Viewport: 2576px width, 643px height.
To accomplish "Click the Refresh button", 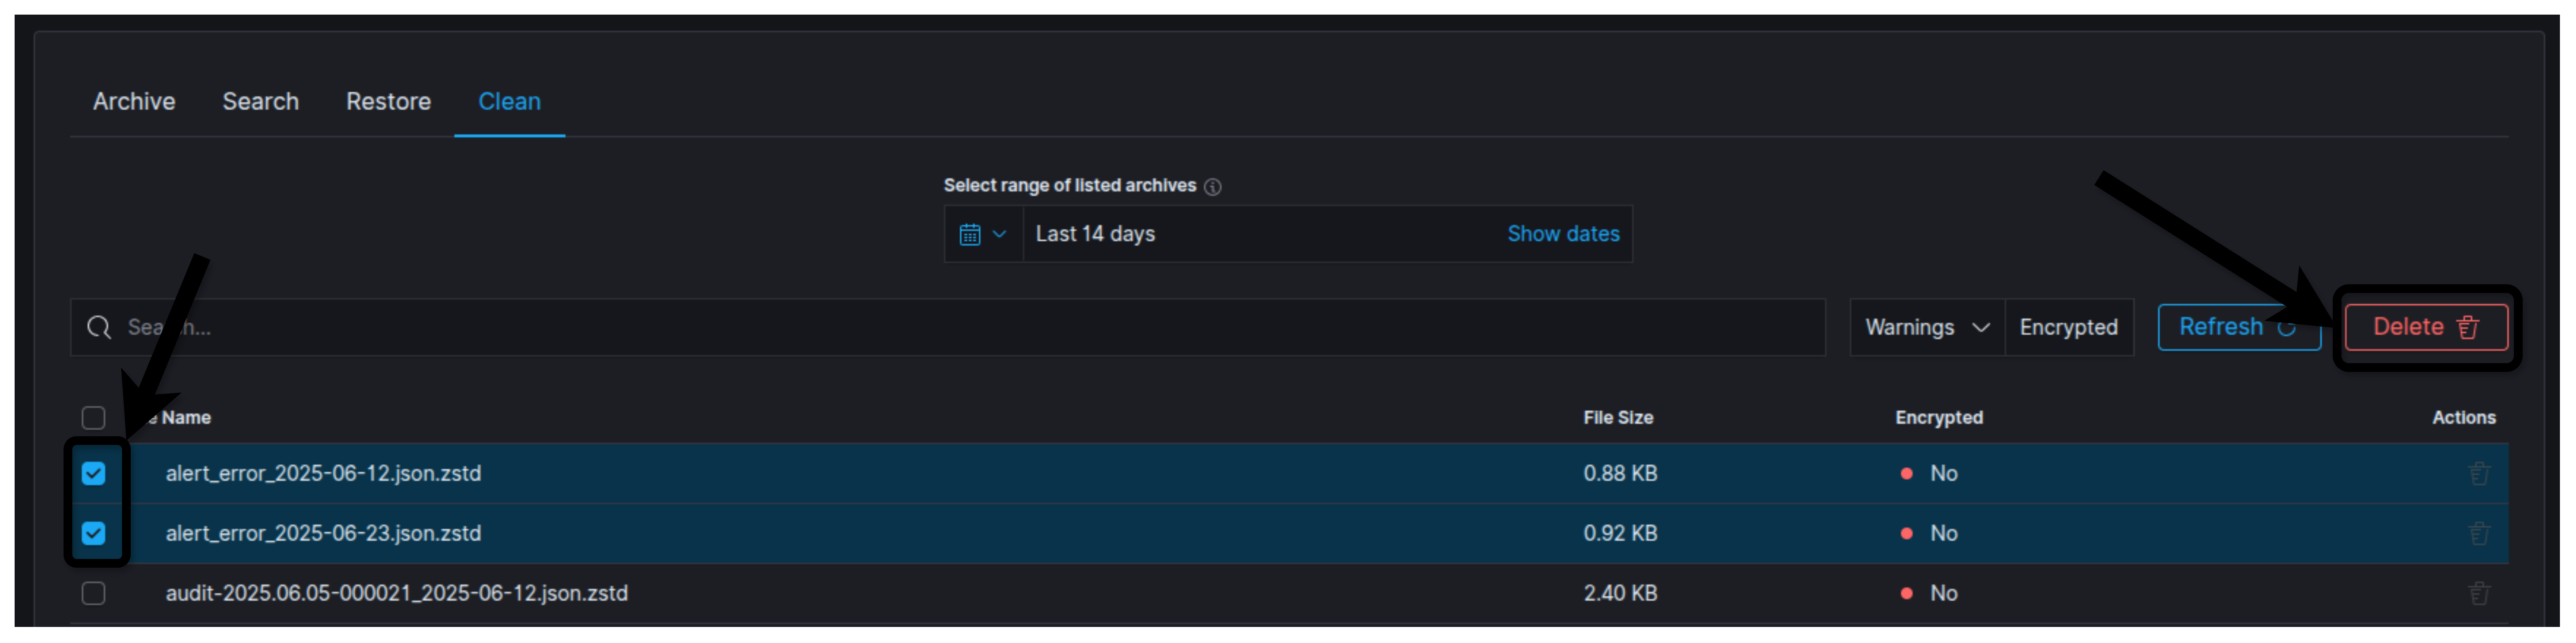I will tap(2238, 327).
